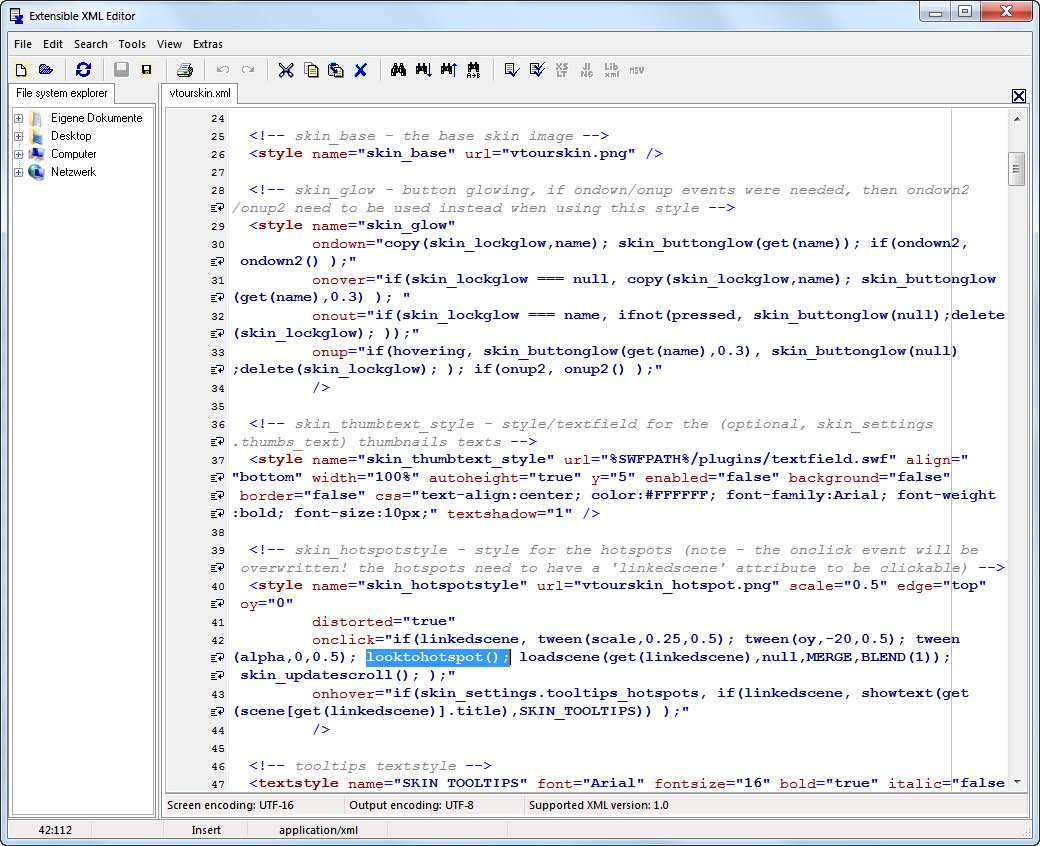Click the vertical scrollbar thumb

click(1016, 169)
